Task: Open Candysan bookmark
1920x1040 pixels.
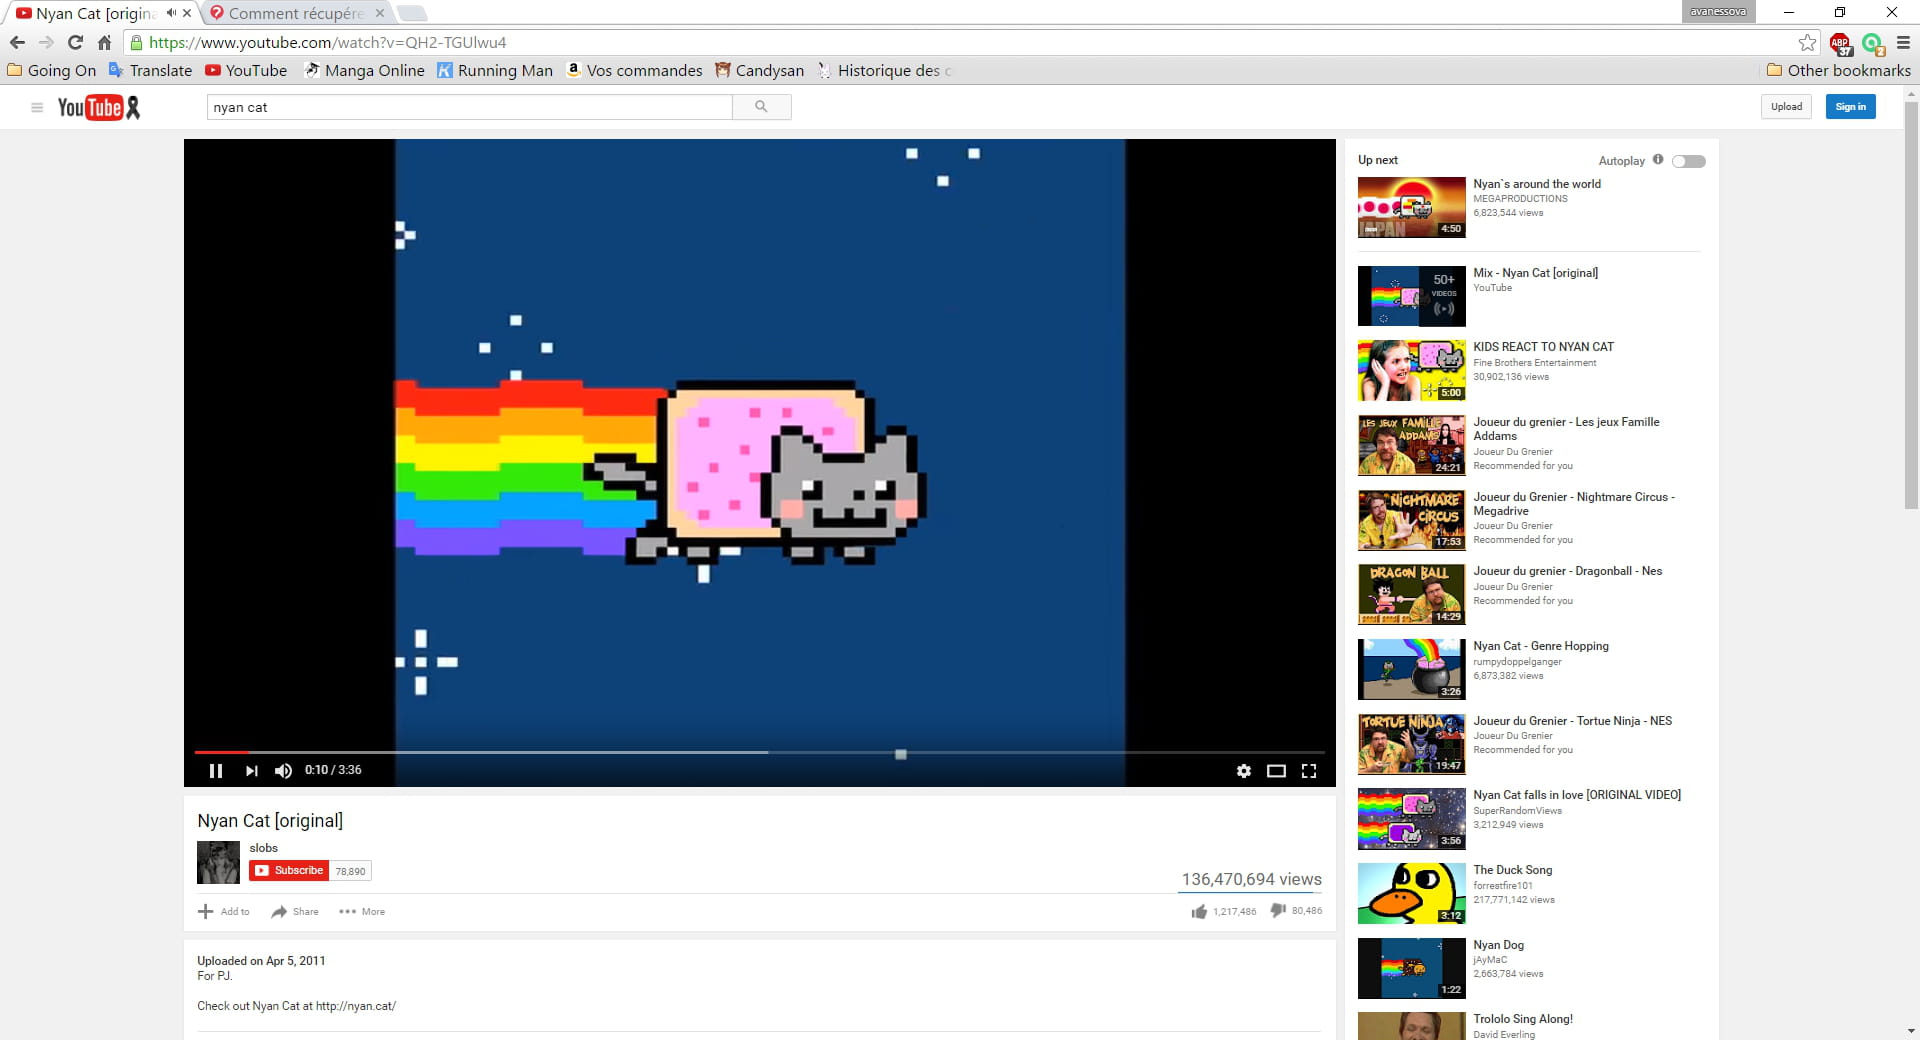Action: 759,70
